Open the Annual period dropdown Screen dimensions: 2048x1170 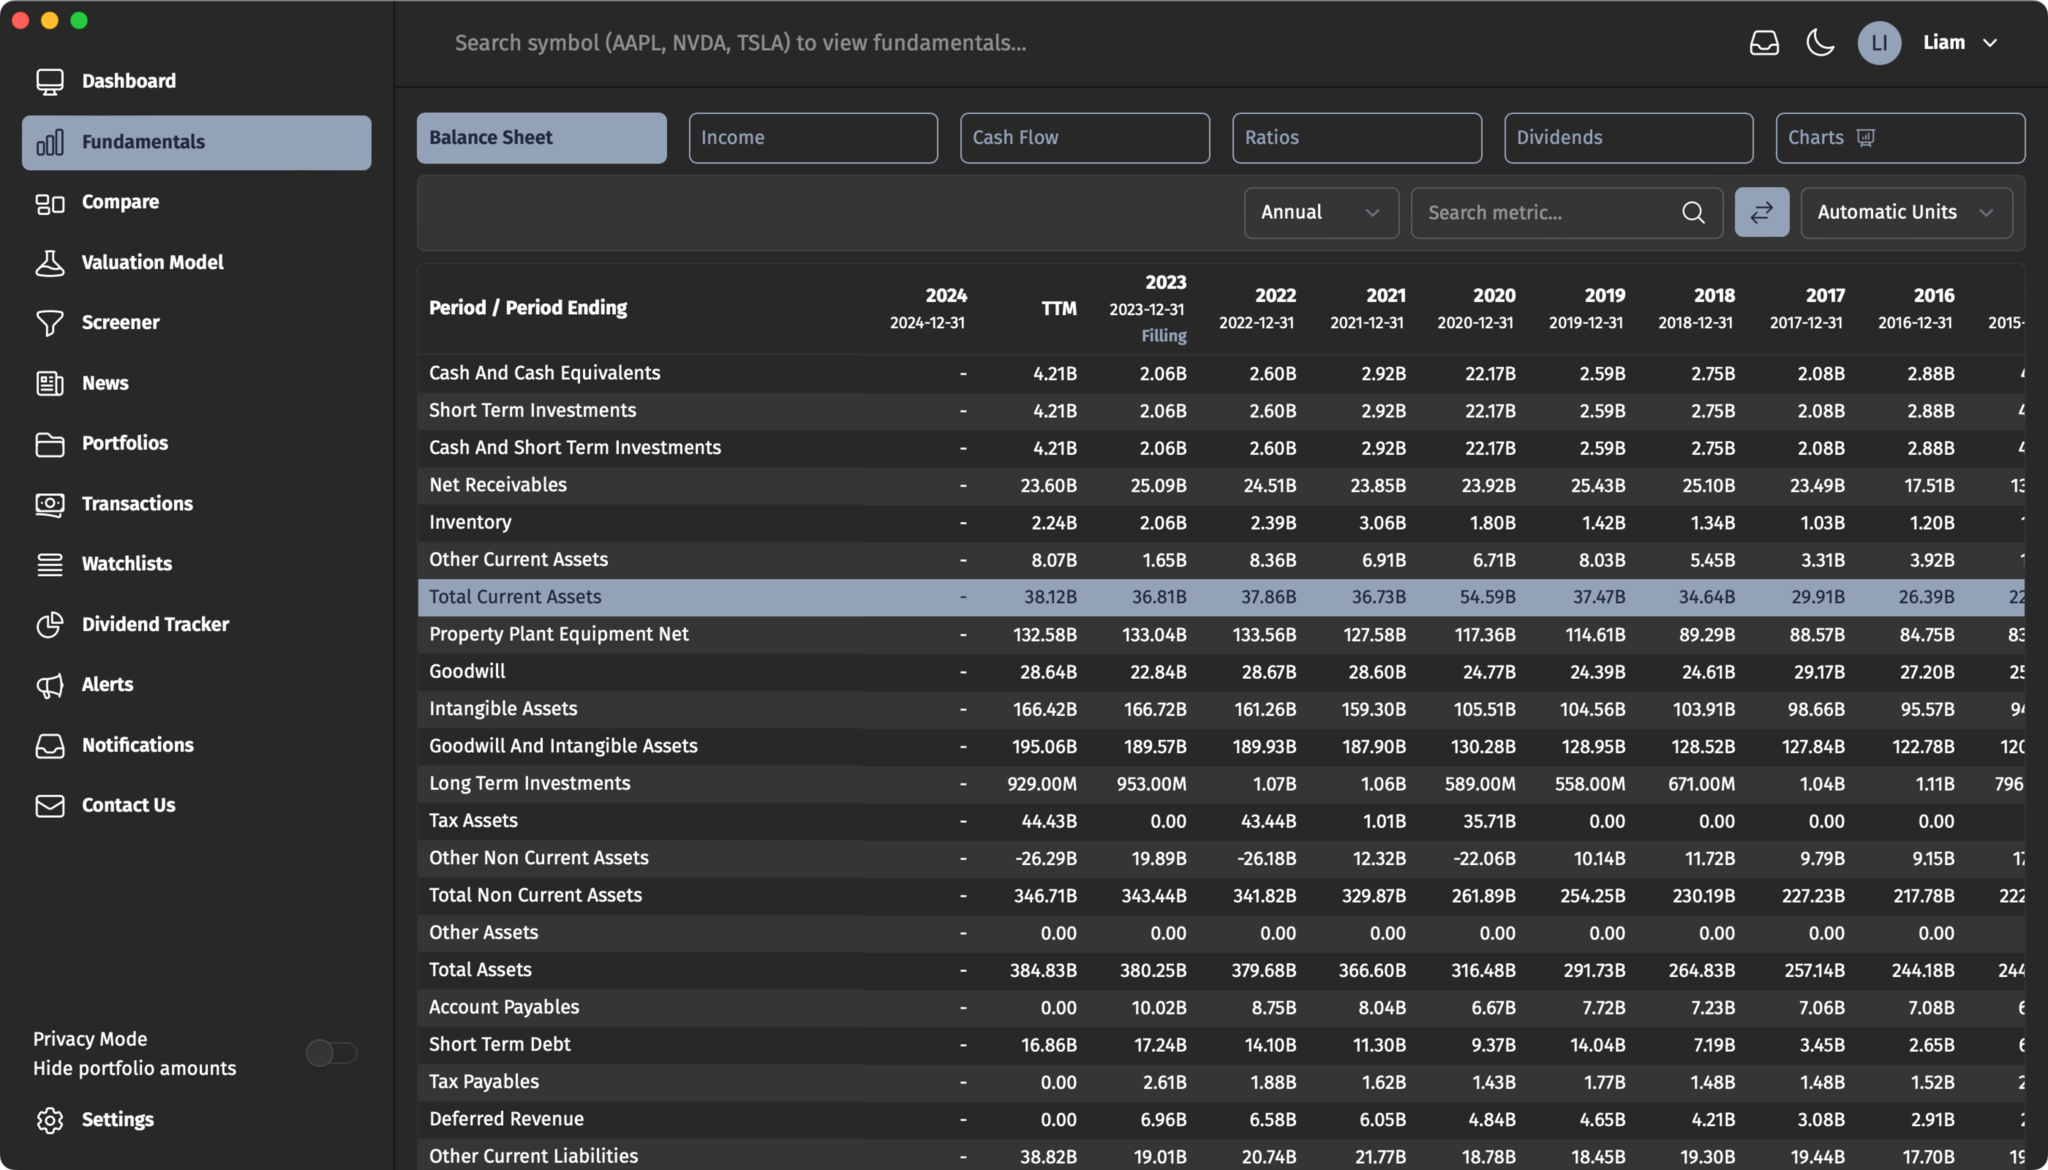pos(1321,212)
